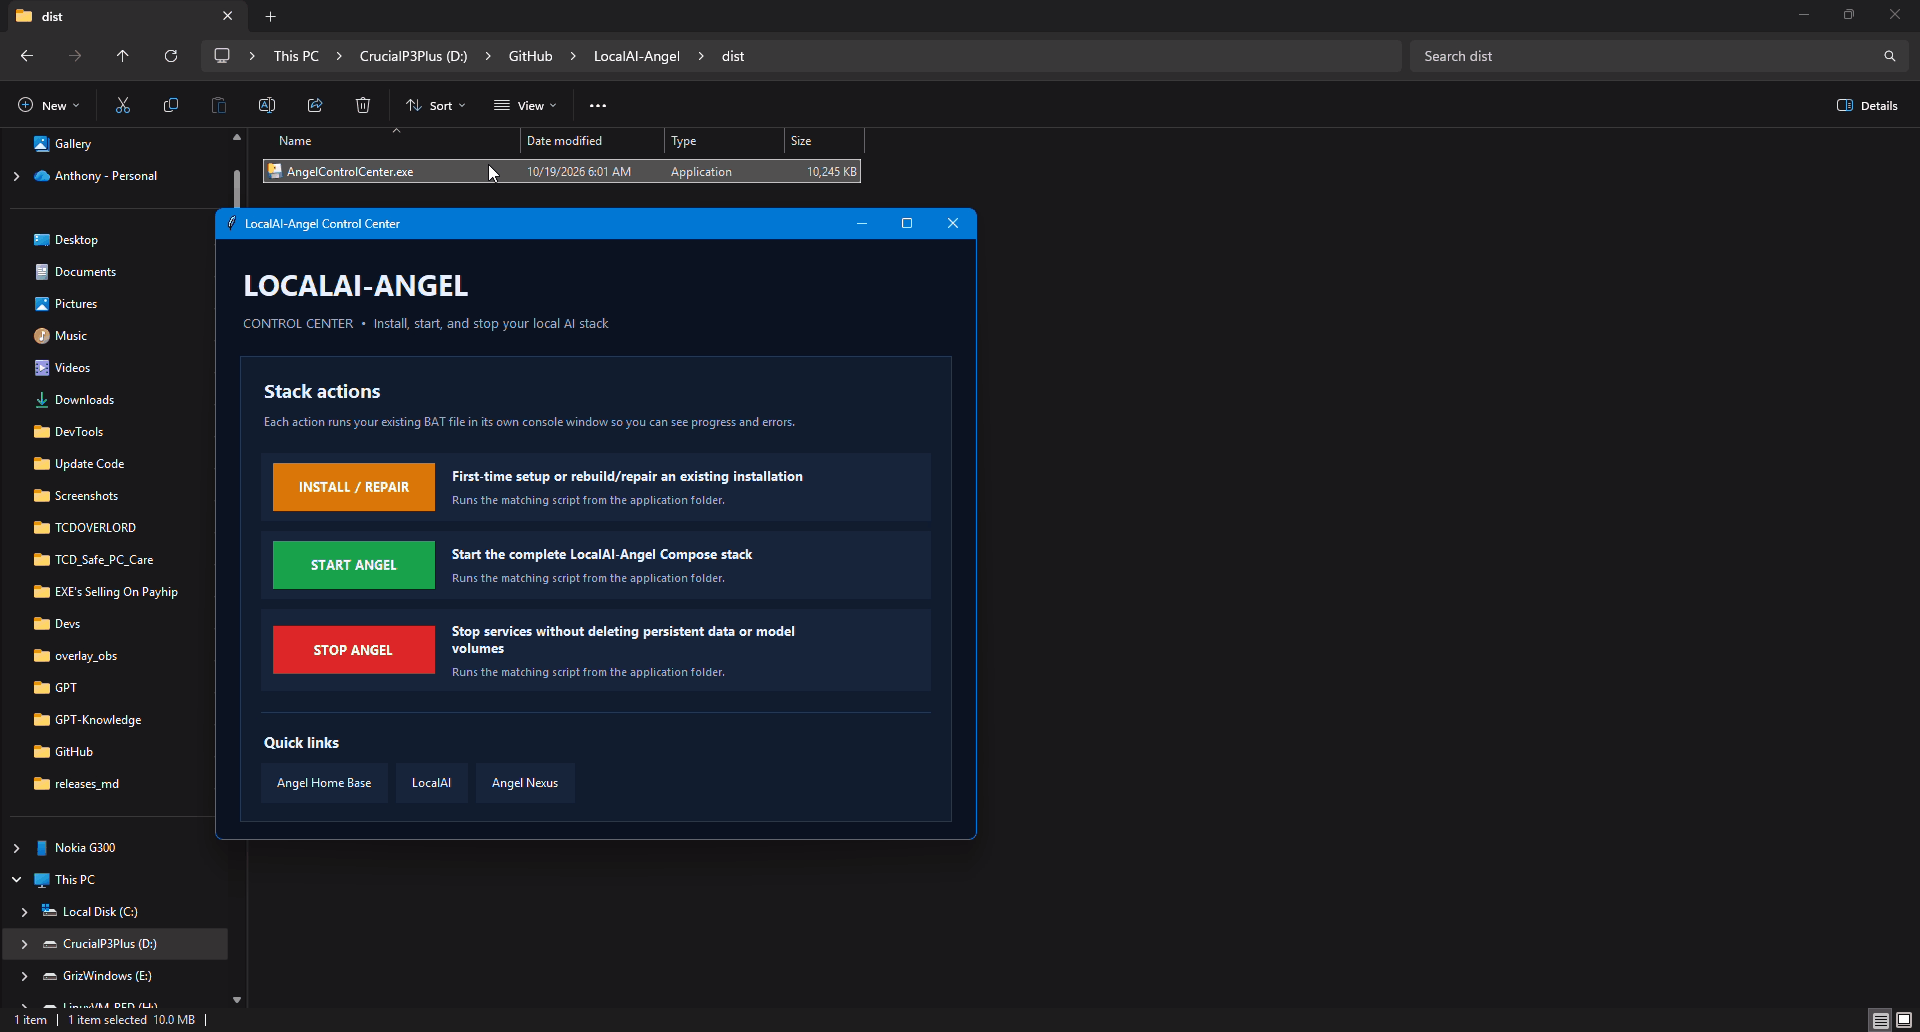Click LocalAI-Angel in the address breadcrumb
Viewport: 1920px width, 1032px height.
pyautogui.click(x=637, y=56)
